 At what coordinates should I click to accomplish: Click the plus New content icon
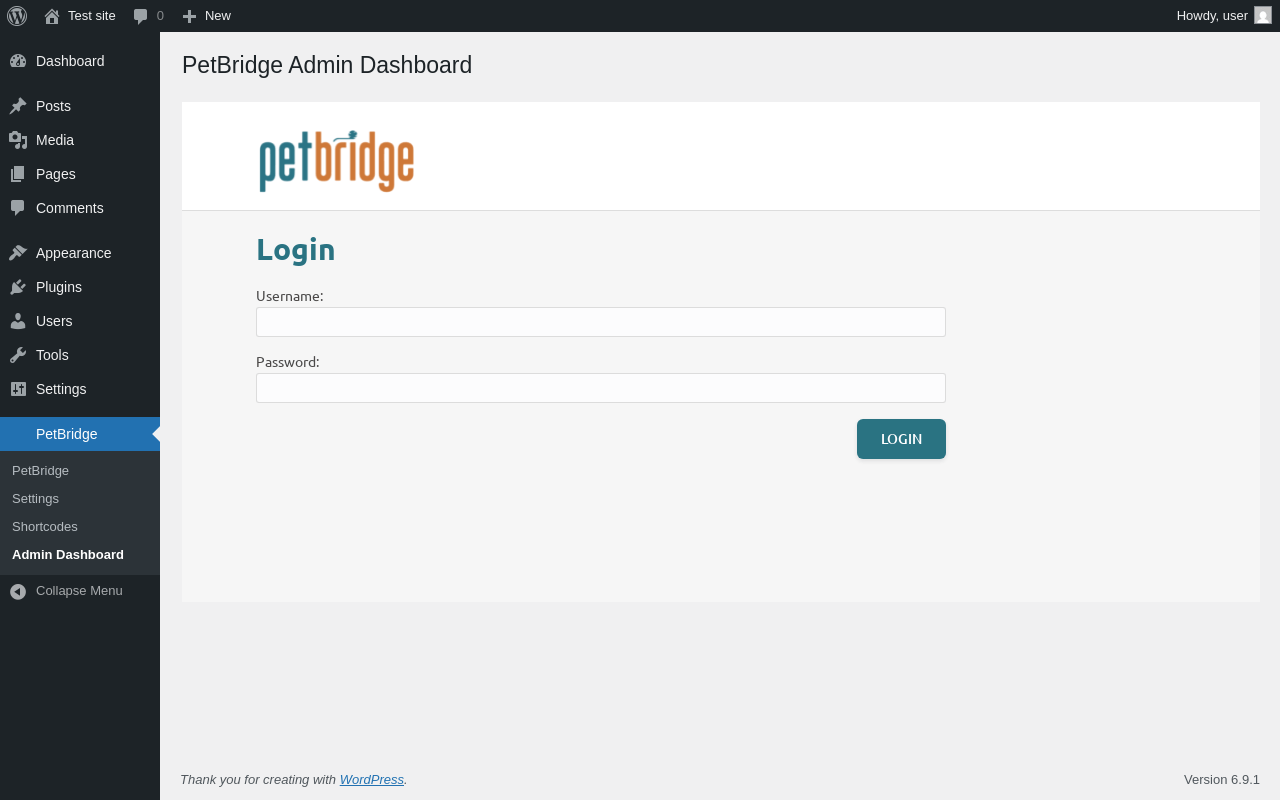tap(189, 16)
